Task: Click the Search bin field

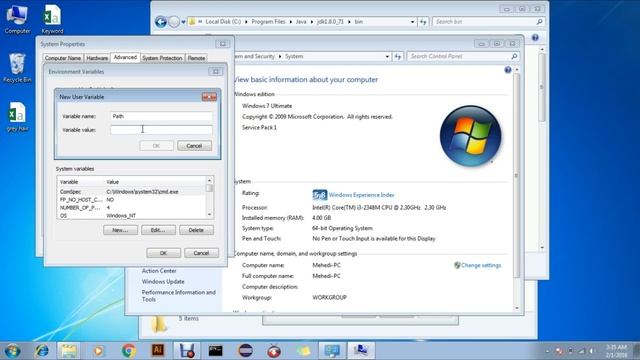Action: coord(484,22)
